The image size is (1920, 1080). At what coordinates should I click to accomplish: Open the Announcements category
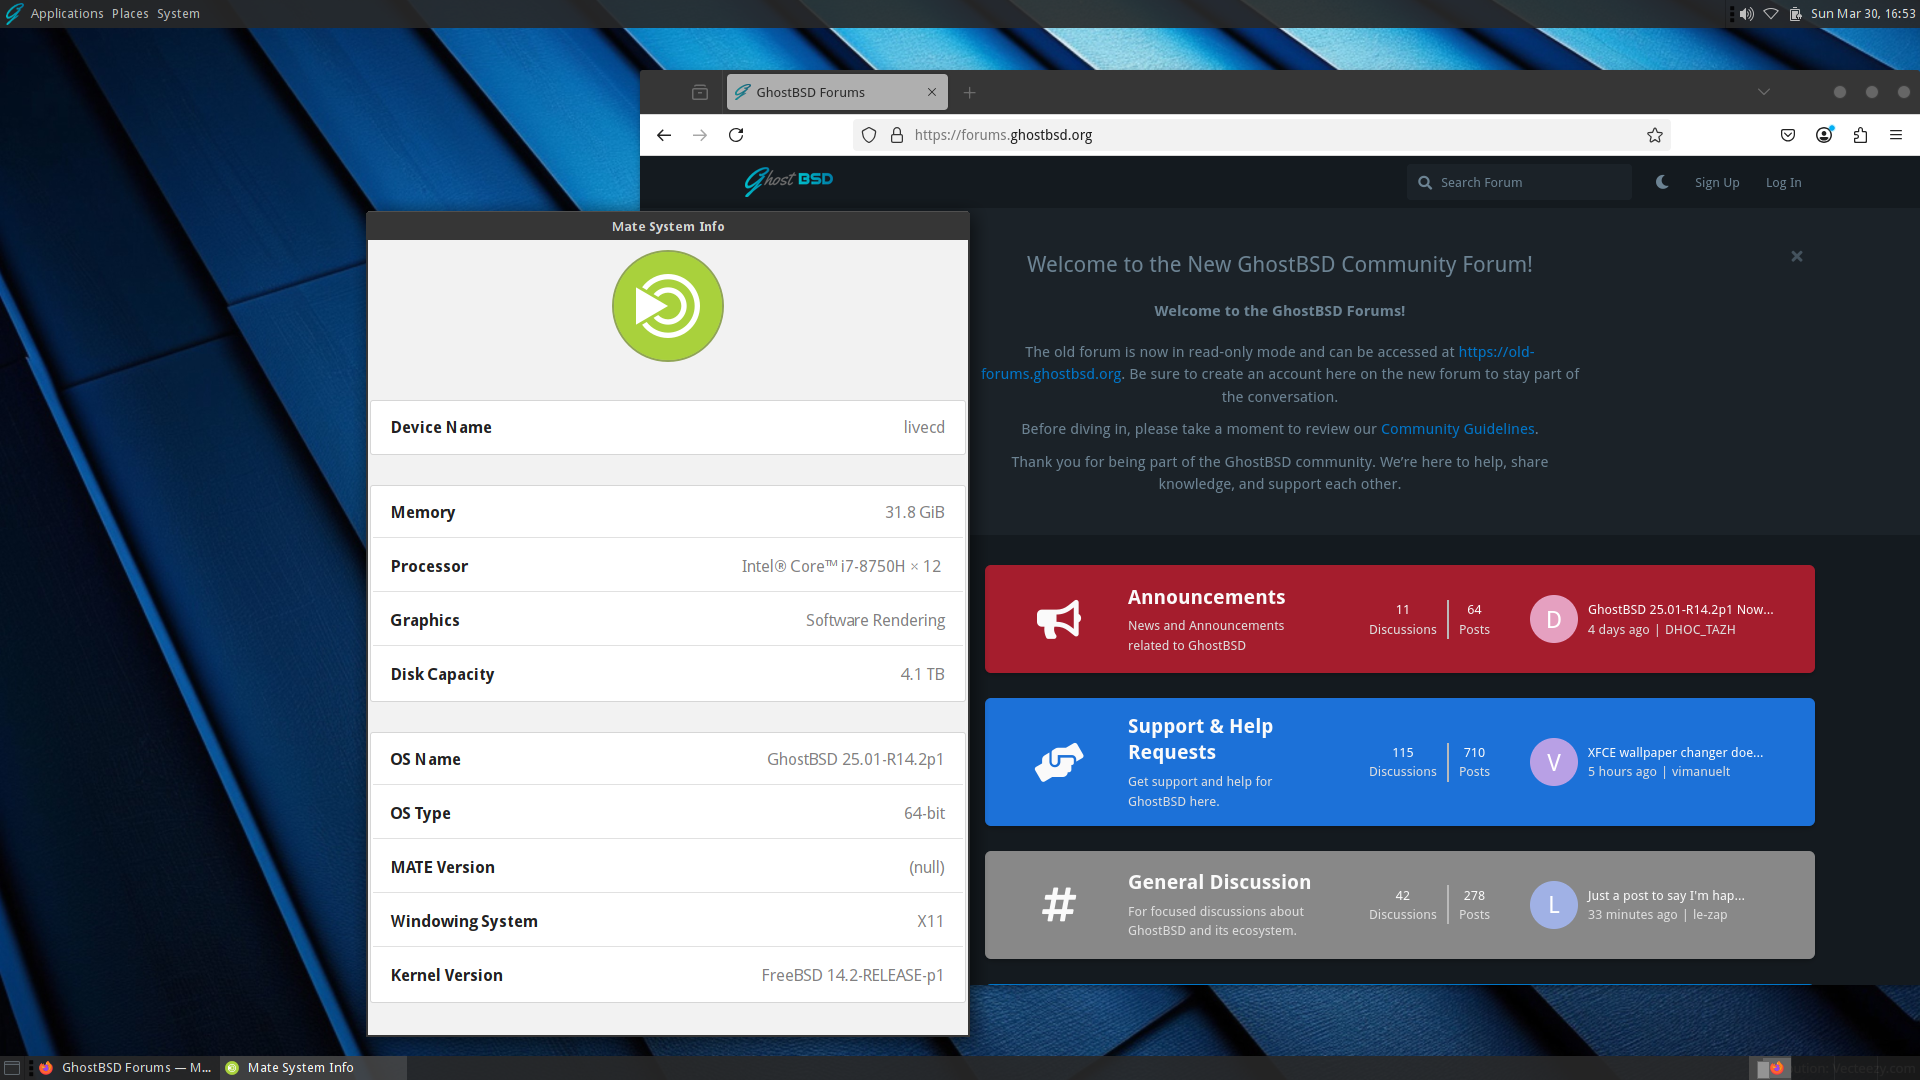1206,597
